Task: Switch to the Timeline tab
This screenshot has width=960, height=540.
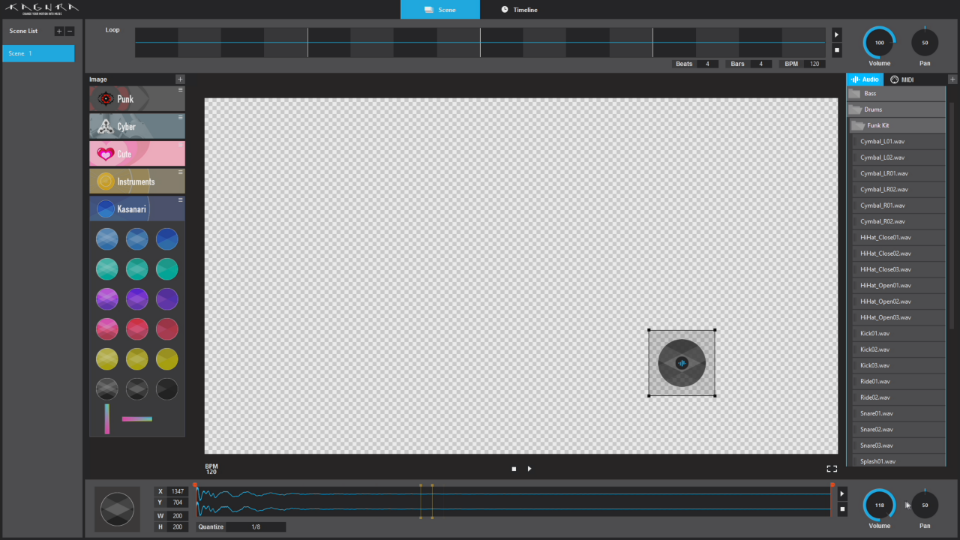Action: tap(519, 9)
